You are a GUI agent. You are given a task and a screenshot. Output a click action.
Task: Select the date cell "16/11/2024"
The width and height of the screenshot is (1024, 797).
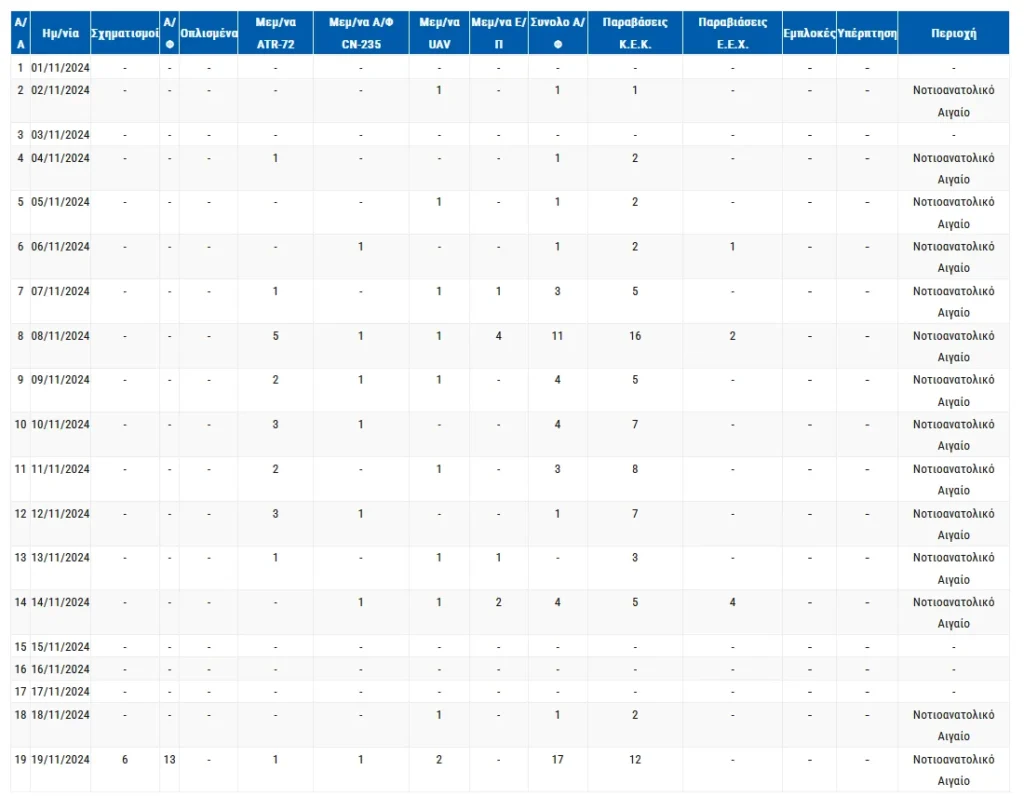tap(60, 669)
